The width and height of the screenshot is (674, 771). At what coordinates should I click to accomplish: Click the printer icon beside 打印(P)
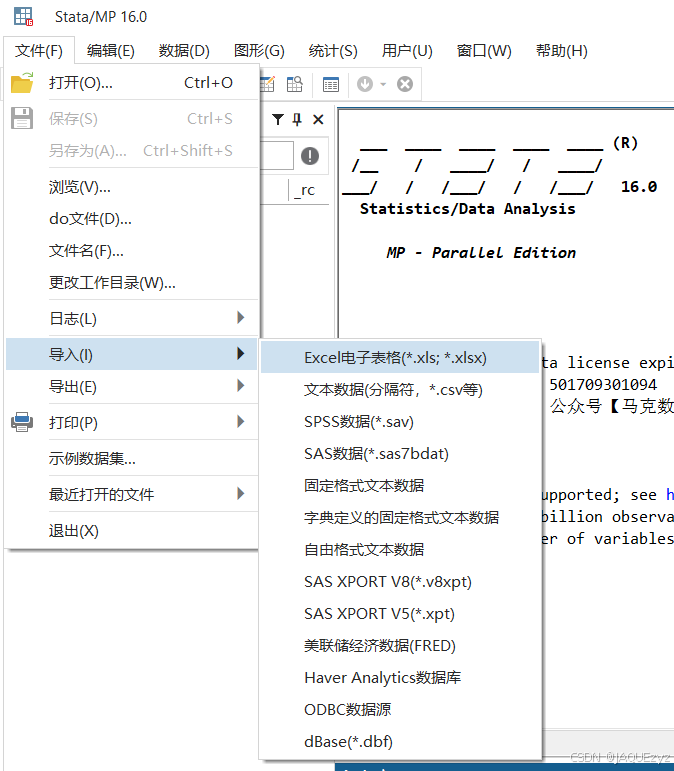[22, 422]
